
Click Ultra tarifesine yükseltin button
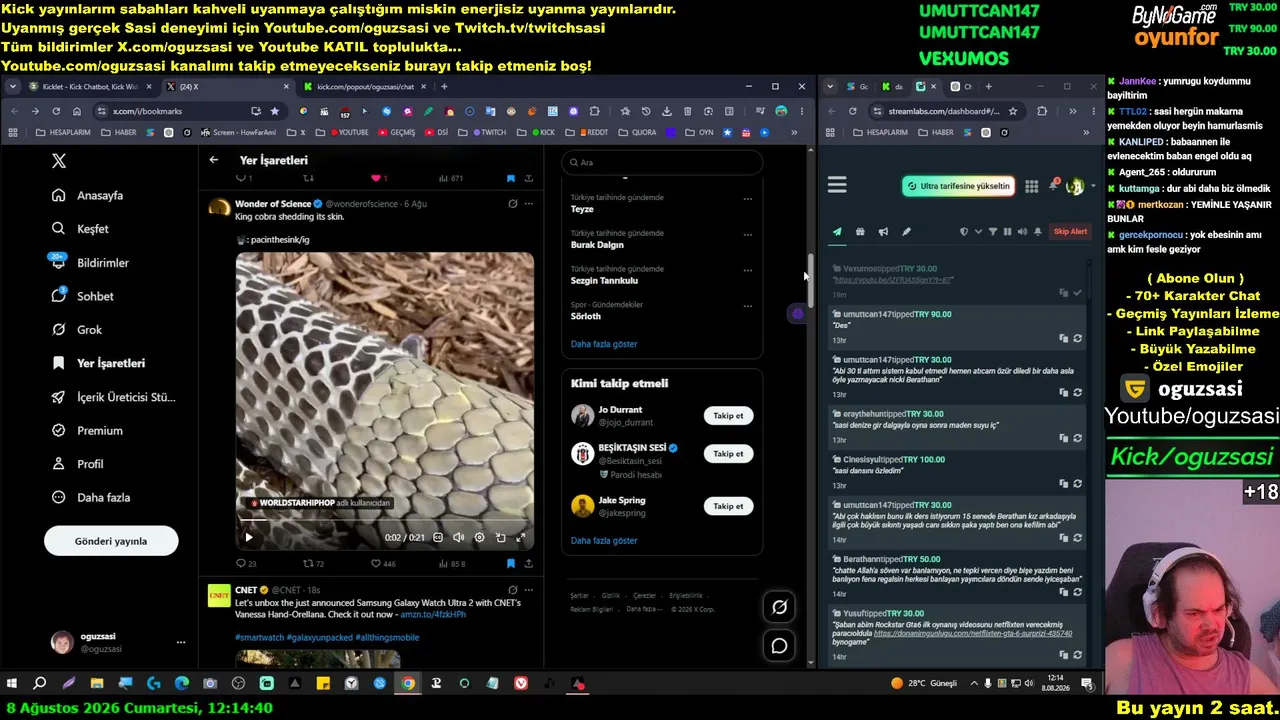[x=958, y=186]
